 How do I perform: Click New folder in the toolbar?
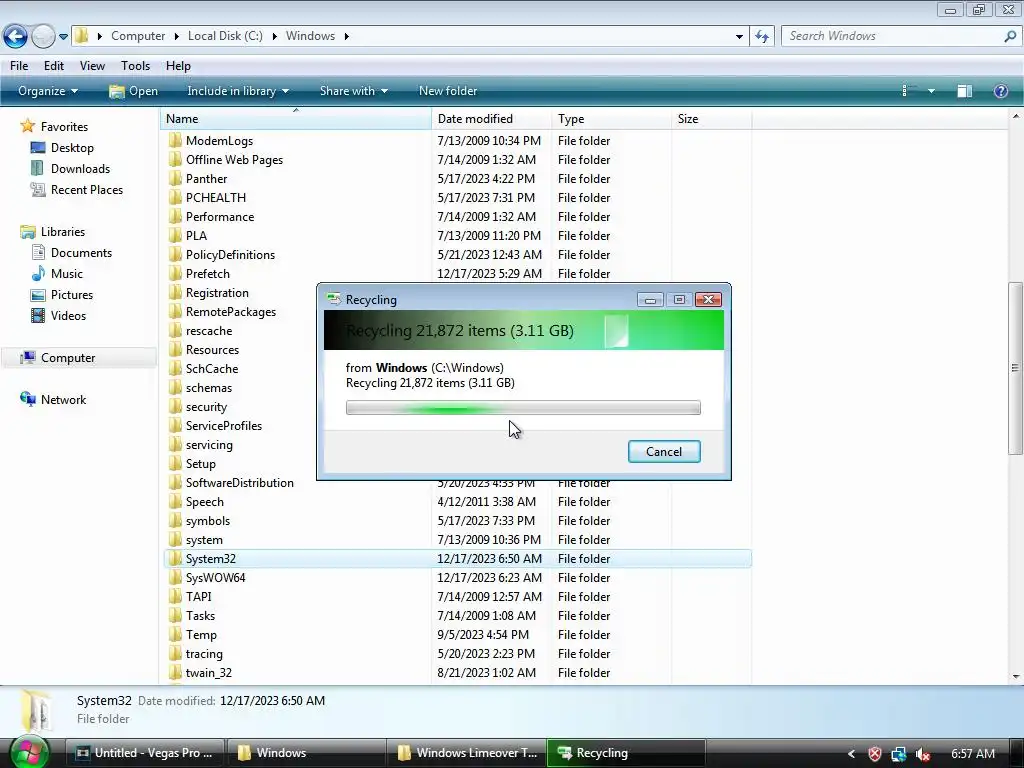point(448,91)
